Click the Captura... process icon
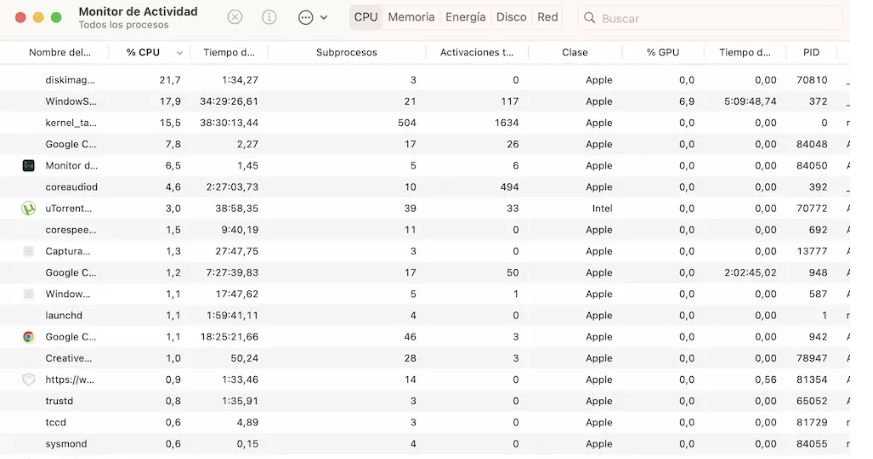Image resolution: width=873 pixels, height=459 pixels. tap(28, 251)
